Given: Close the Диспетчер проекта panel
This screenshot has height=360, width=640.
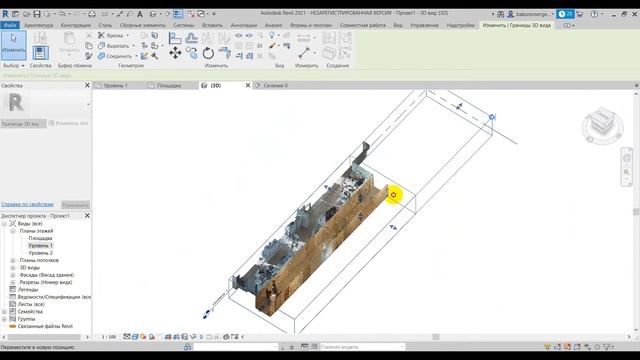Looking at the screenshot, I should 87,216.
